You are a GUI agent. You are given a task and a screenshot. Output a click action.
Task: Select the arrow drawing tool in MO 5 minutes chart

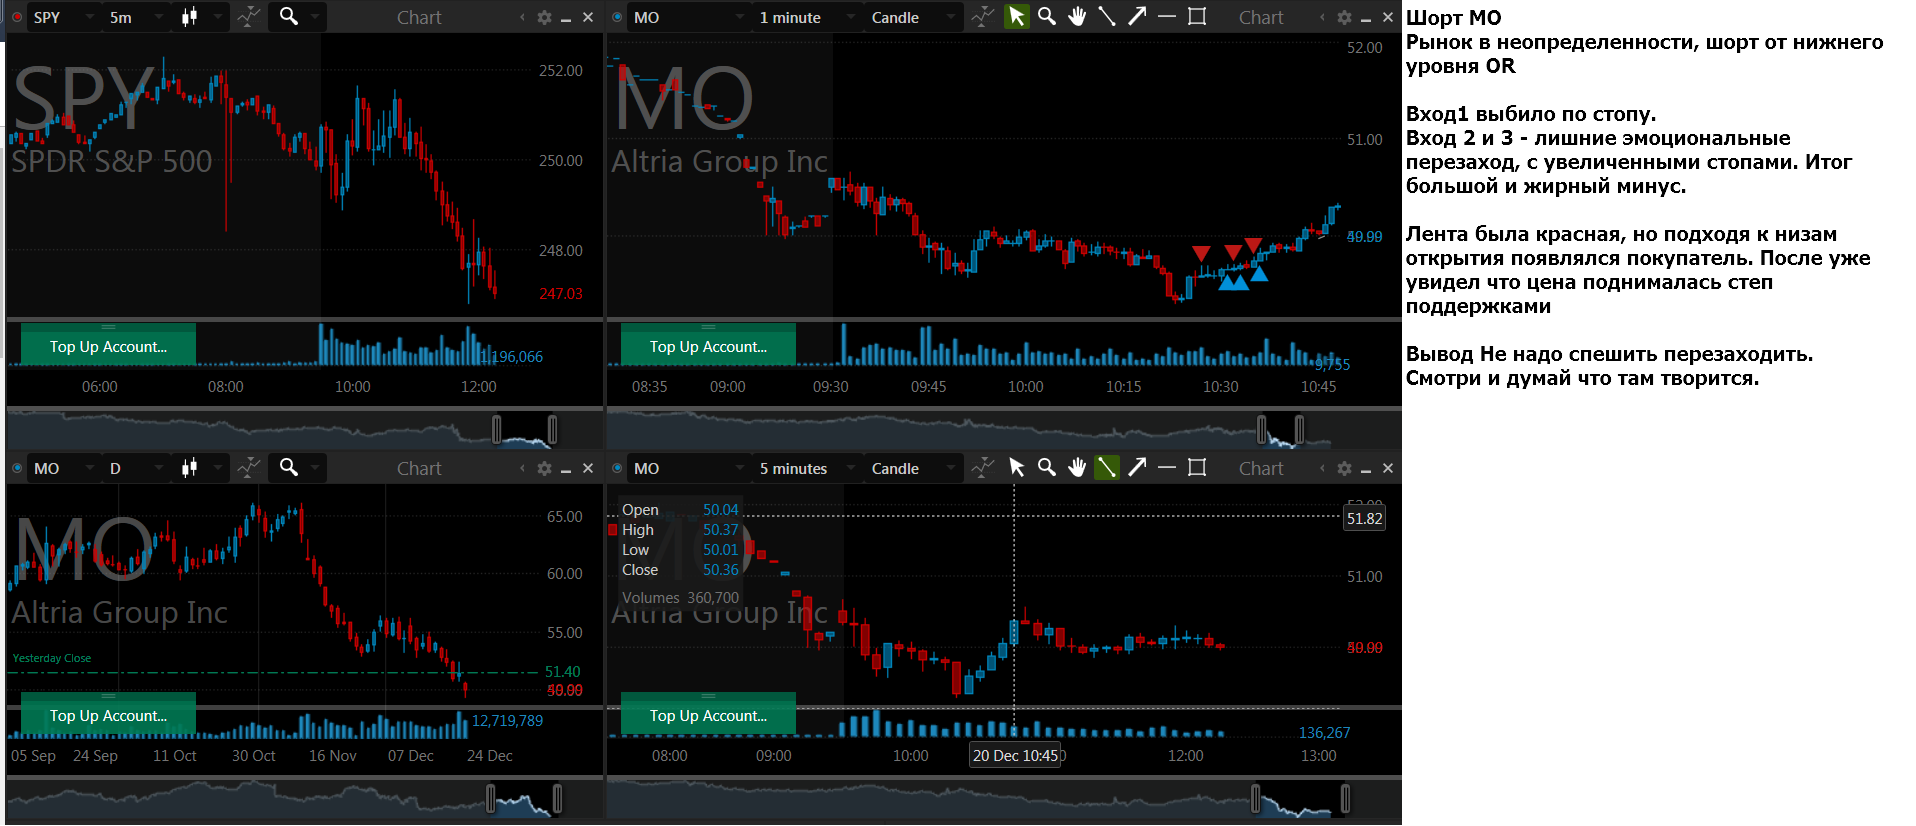tap(1137, 467)
